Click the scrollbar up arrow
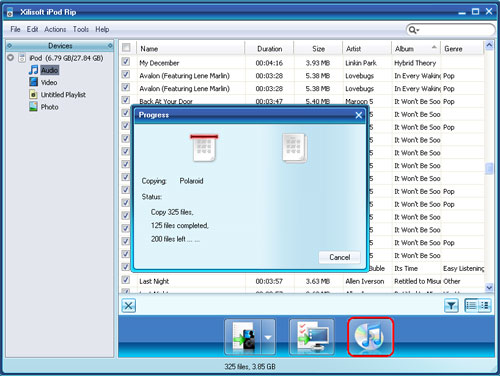This screenshot has height=376, width=500. click(x=489, y=45)
